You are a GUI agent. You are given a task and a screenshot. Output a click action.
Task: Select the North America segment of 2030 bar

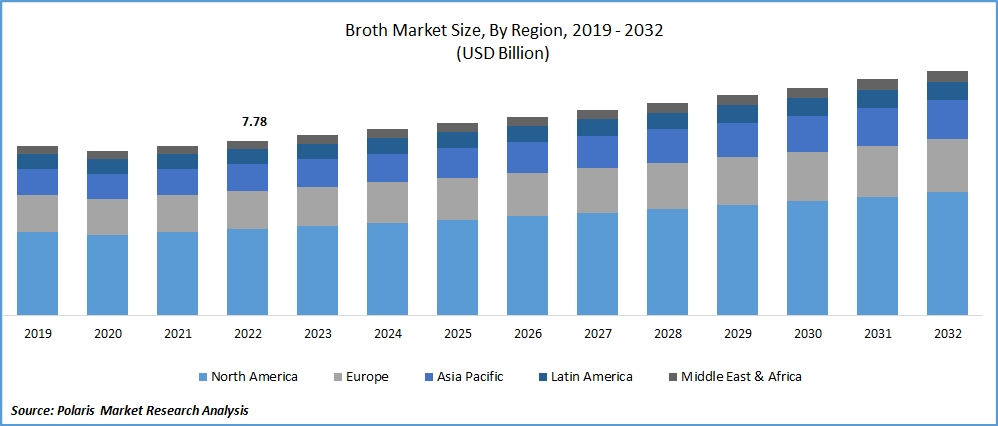pyautogui.click(x=808, y=258)
